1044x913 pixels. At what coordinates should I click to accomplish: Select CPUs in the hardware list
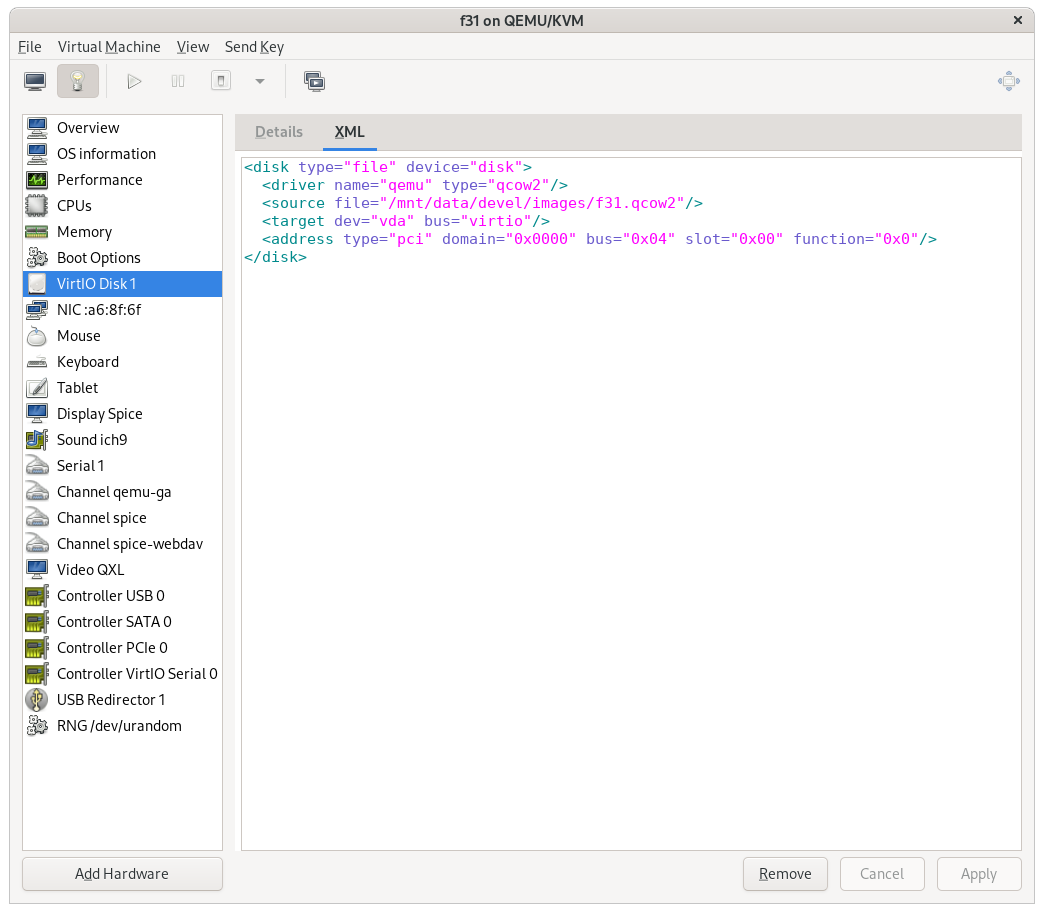coord(123,206)
